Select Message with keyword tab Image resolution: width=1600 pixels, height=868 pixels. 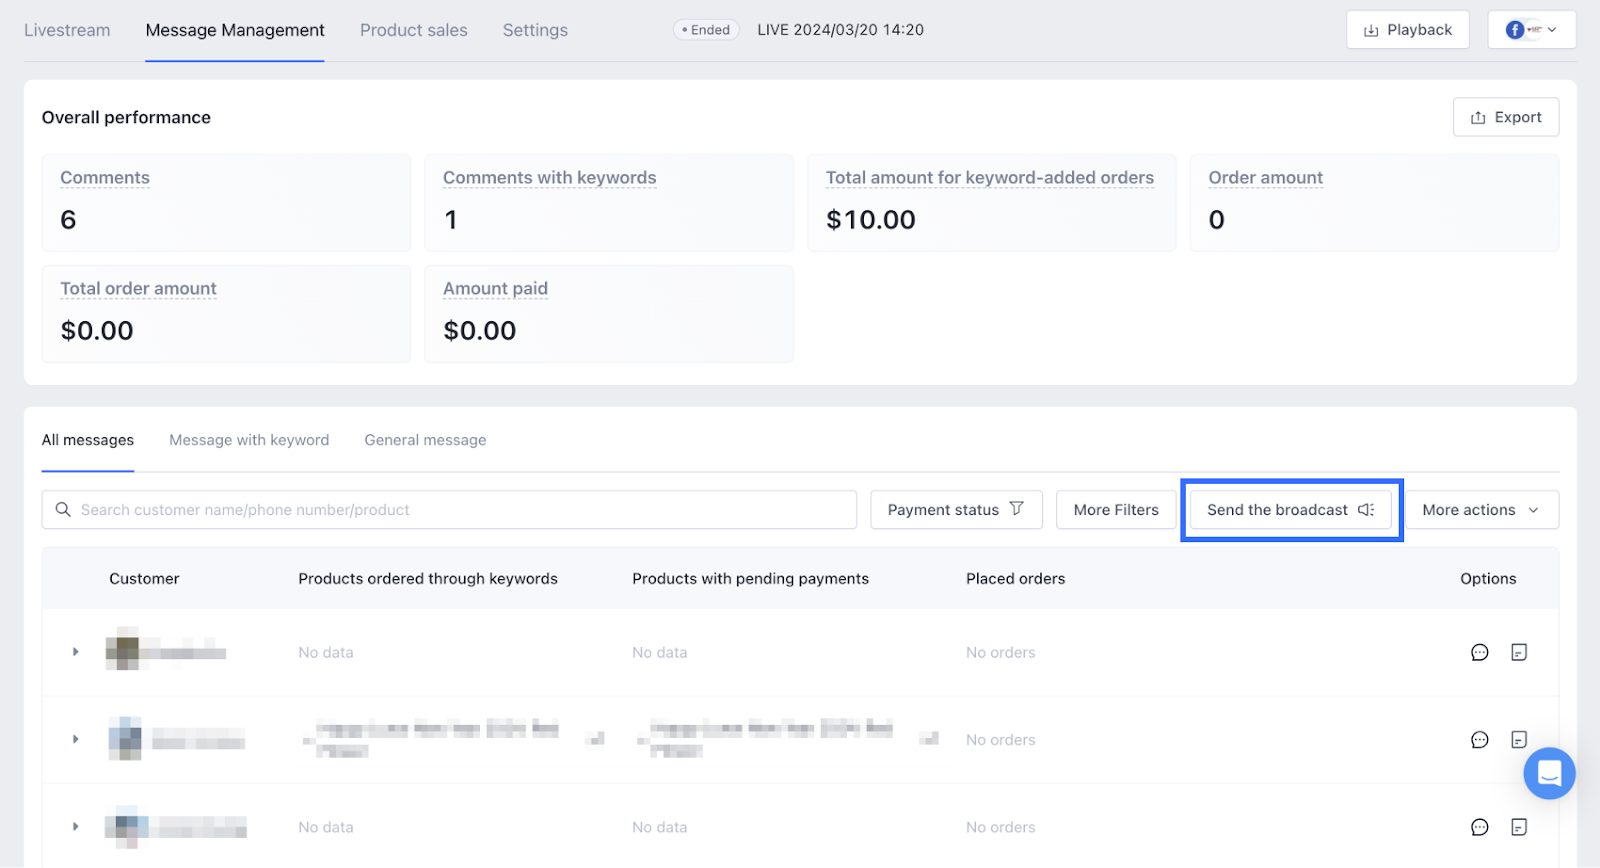point(249,440)
